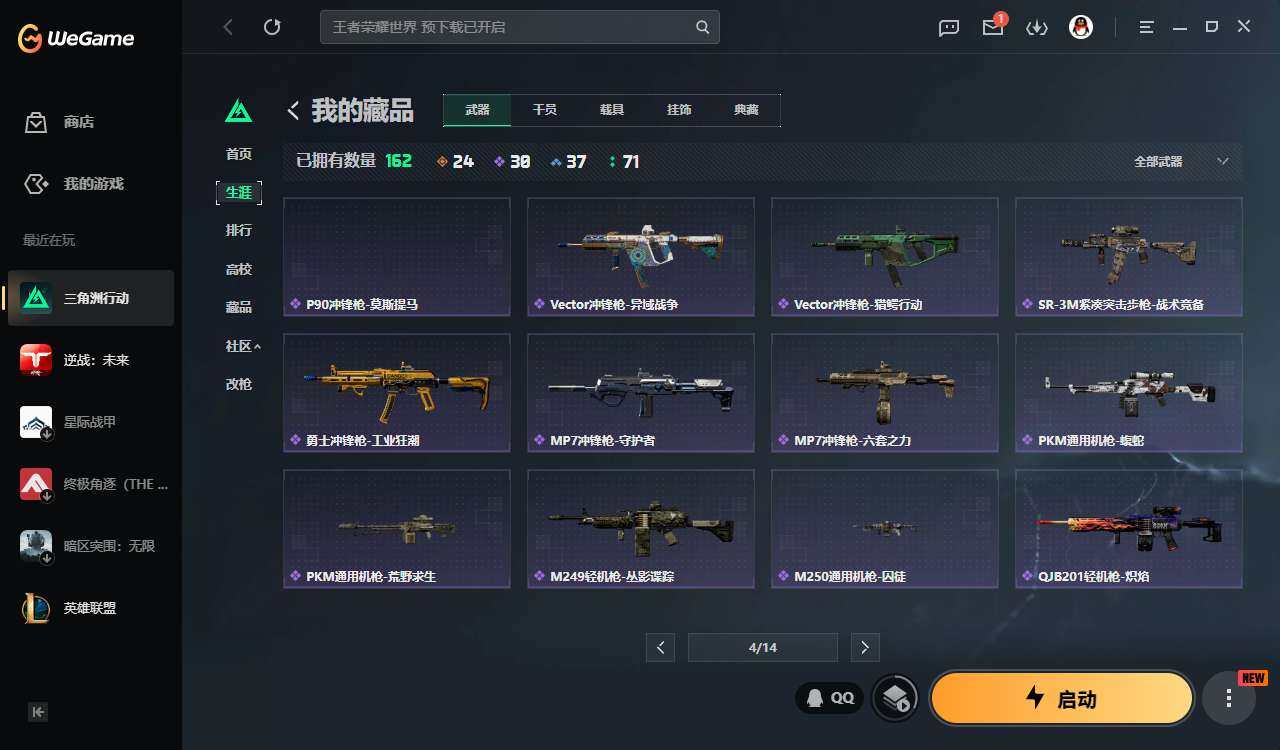Click the orange 启动 launch button

1062,698
